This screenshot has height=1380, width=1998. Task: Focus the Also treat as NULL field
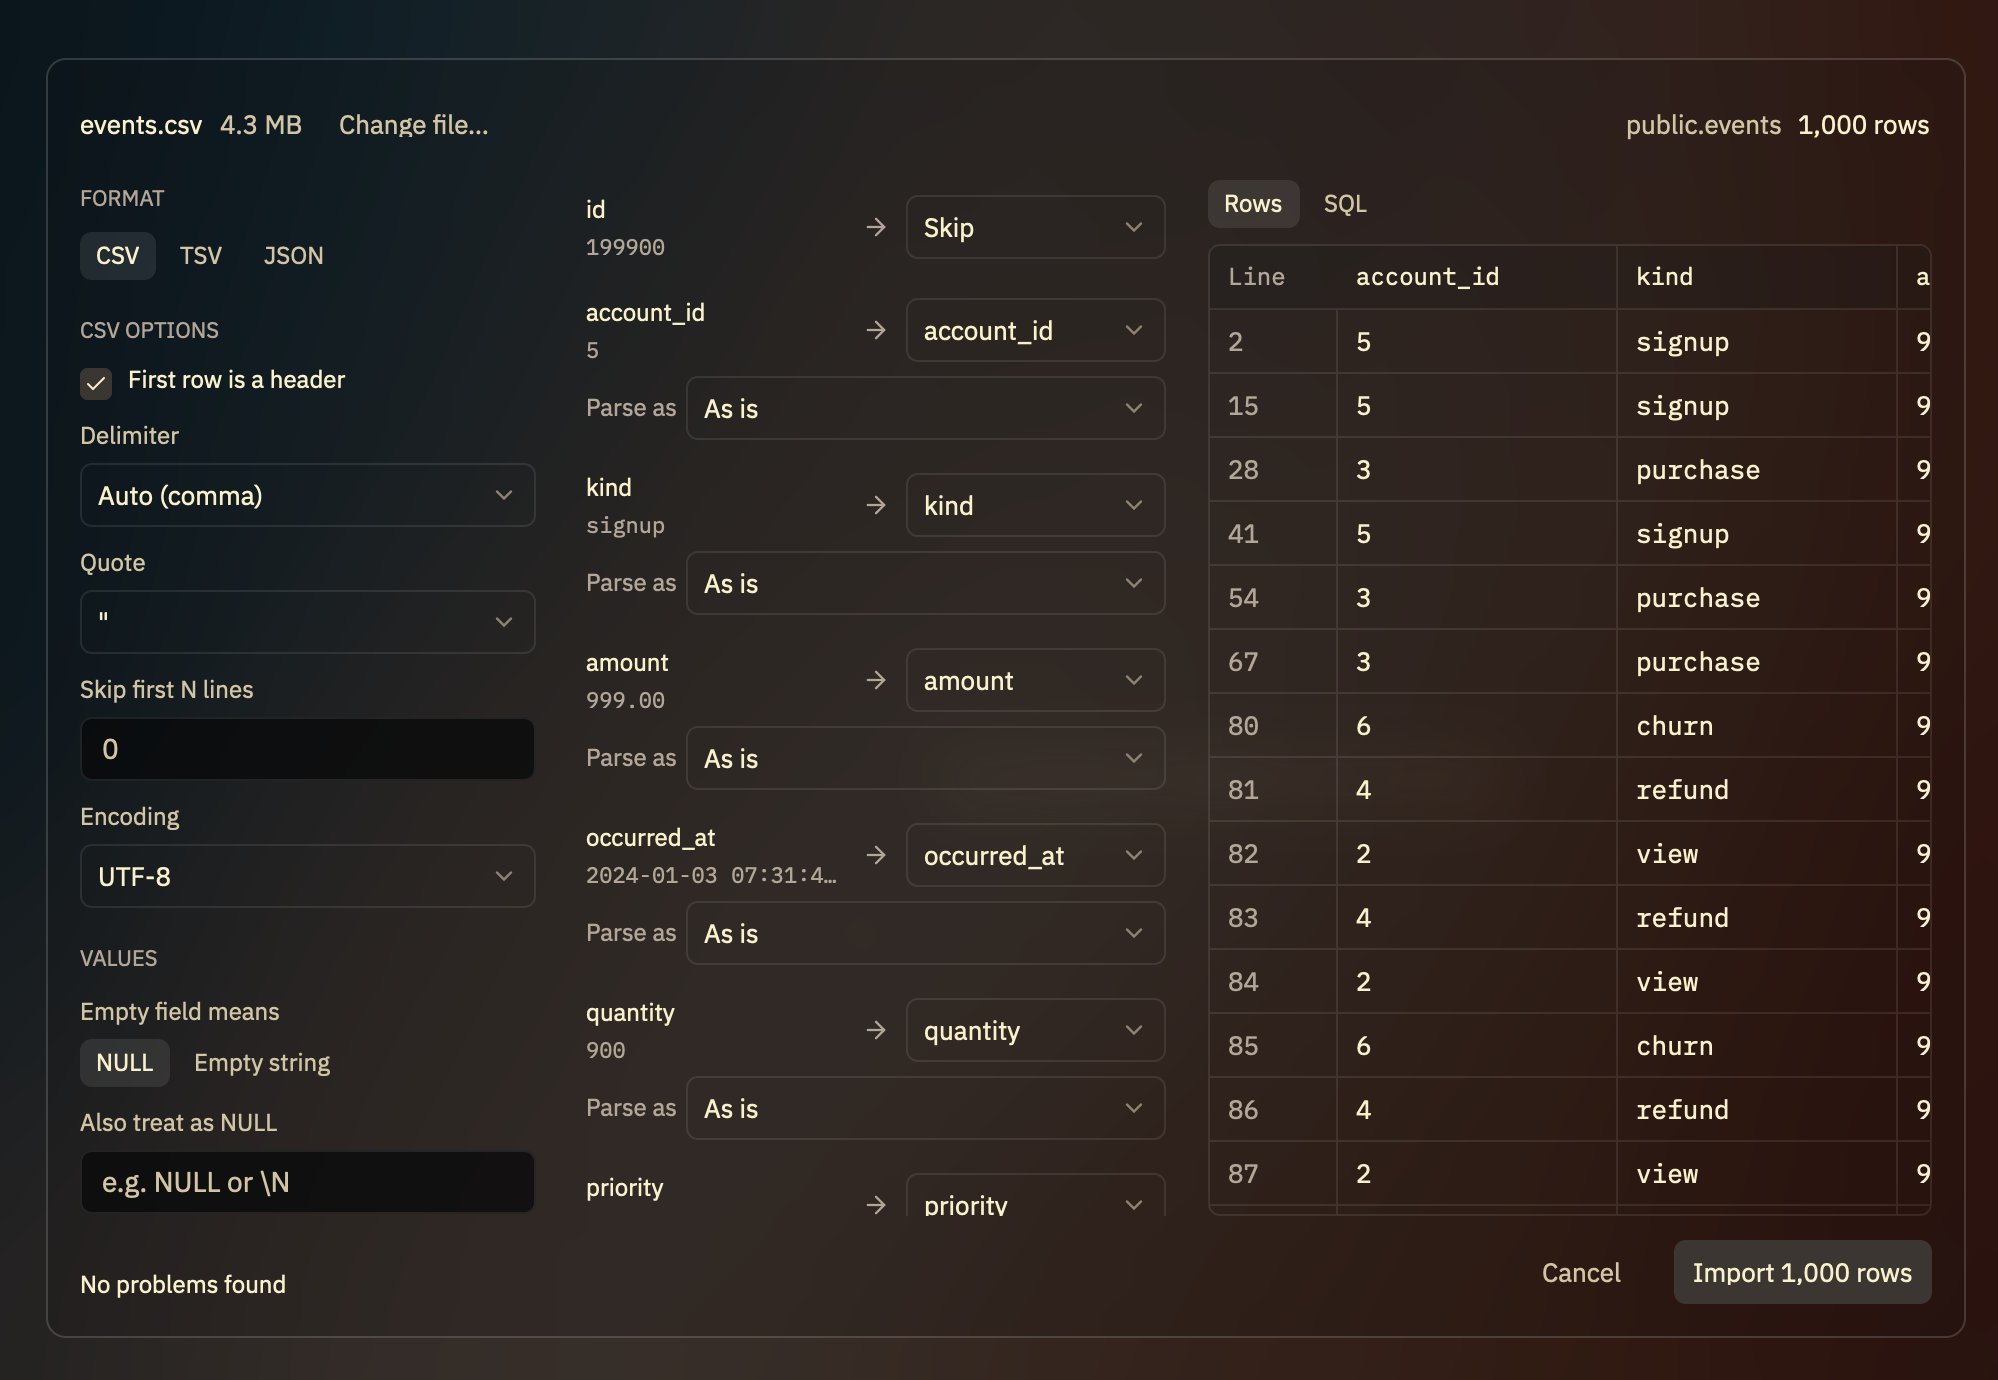pyautogui.click(x=307, y=1182)
